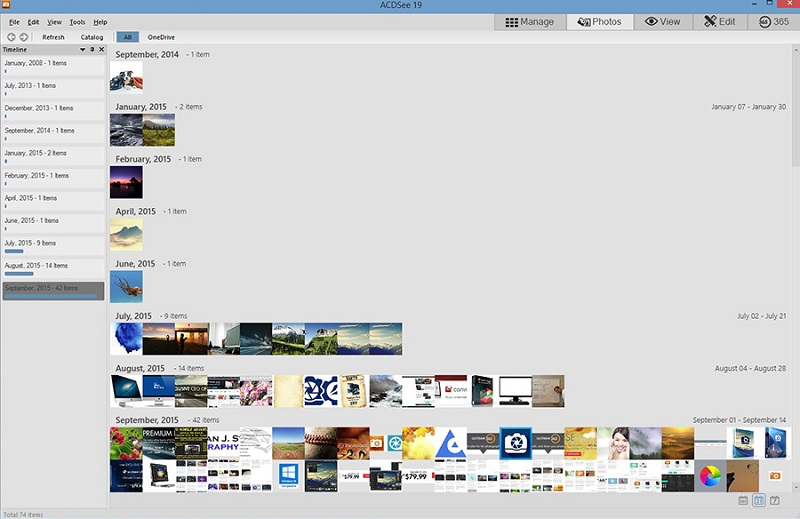
Task: Open the black monitor thumbnail in August, 2015
Action: tap(515, 391)
